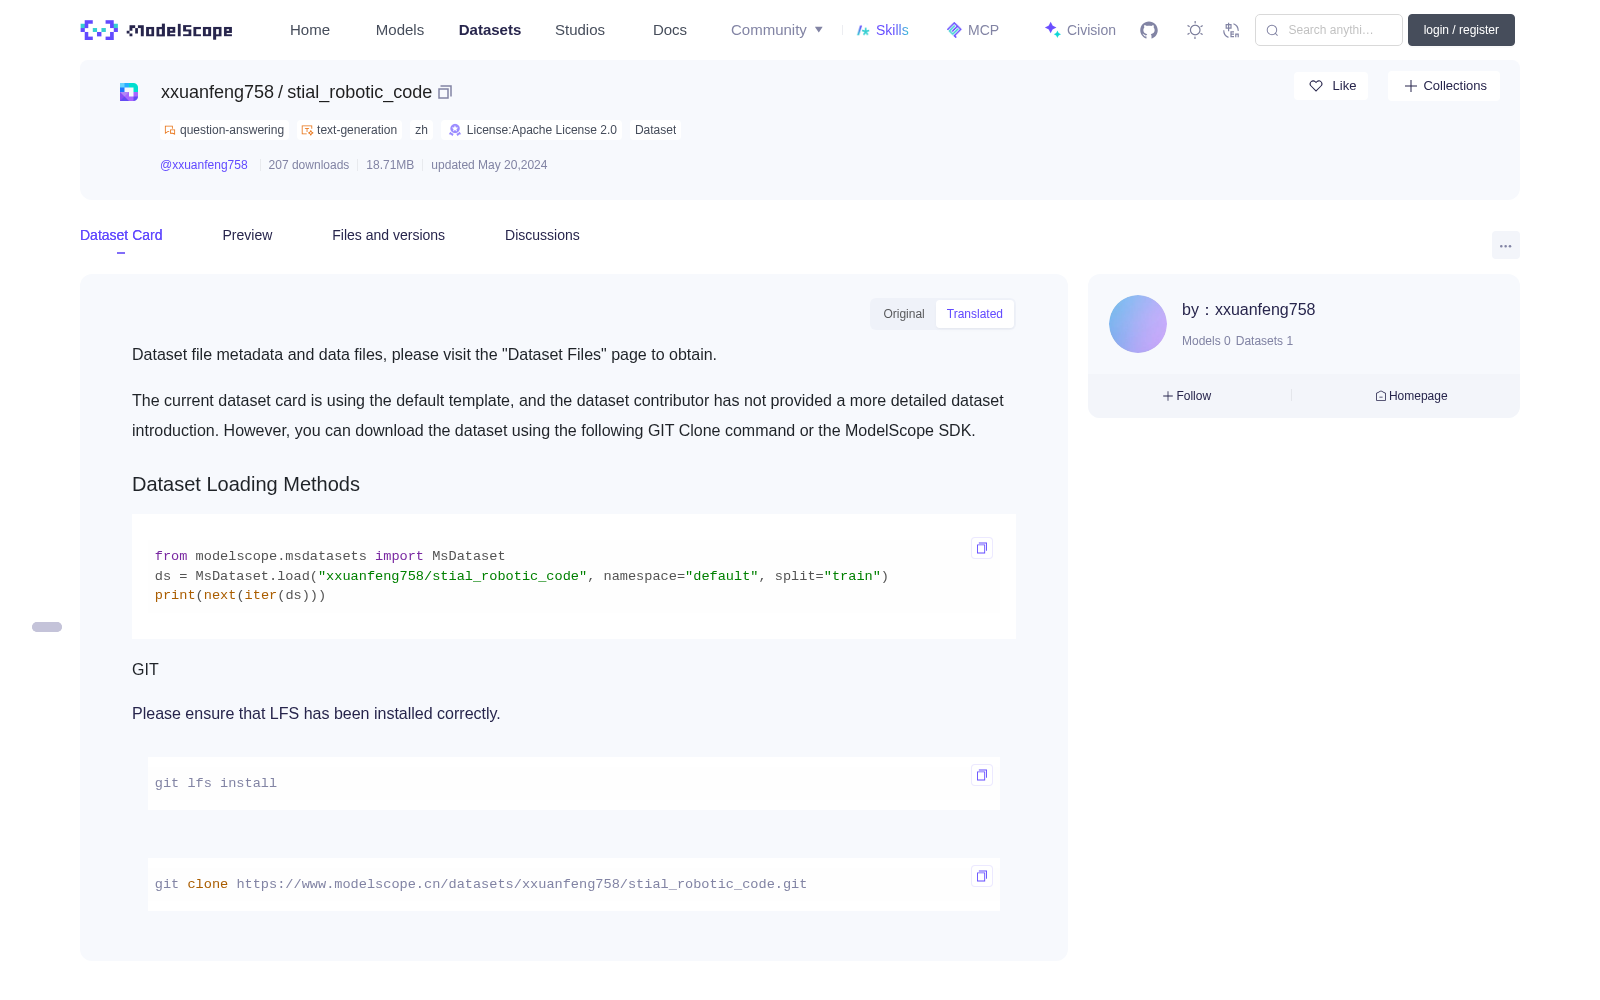Open the Docs page
The width and height of the screenshot is (1600, 1000).
pos(670,30)
